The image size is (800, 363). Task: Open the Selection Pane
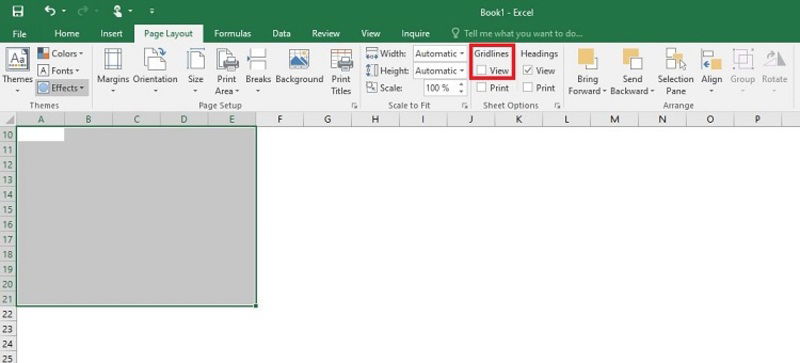coord(676,71)
